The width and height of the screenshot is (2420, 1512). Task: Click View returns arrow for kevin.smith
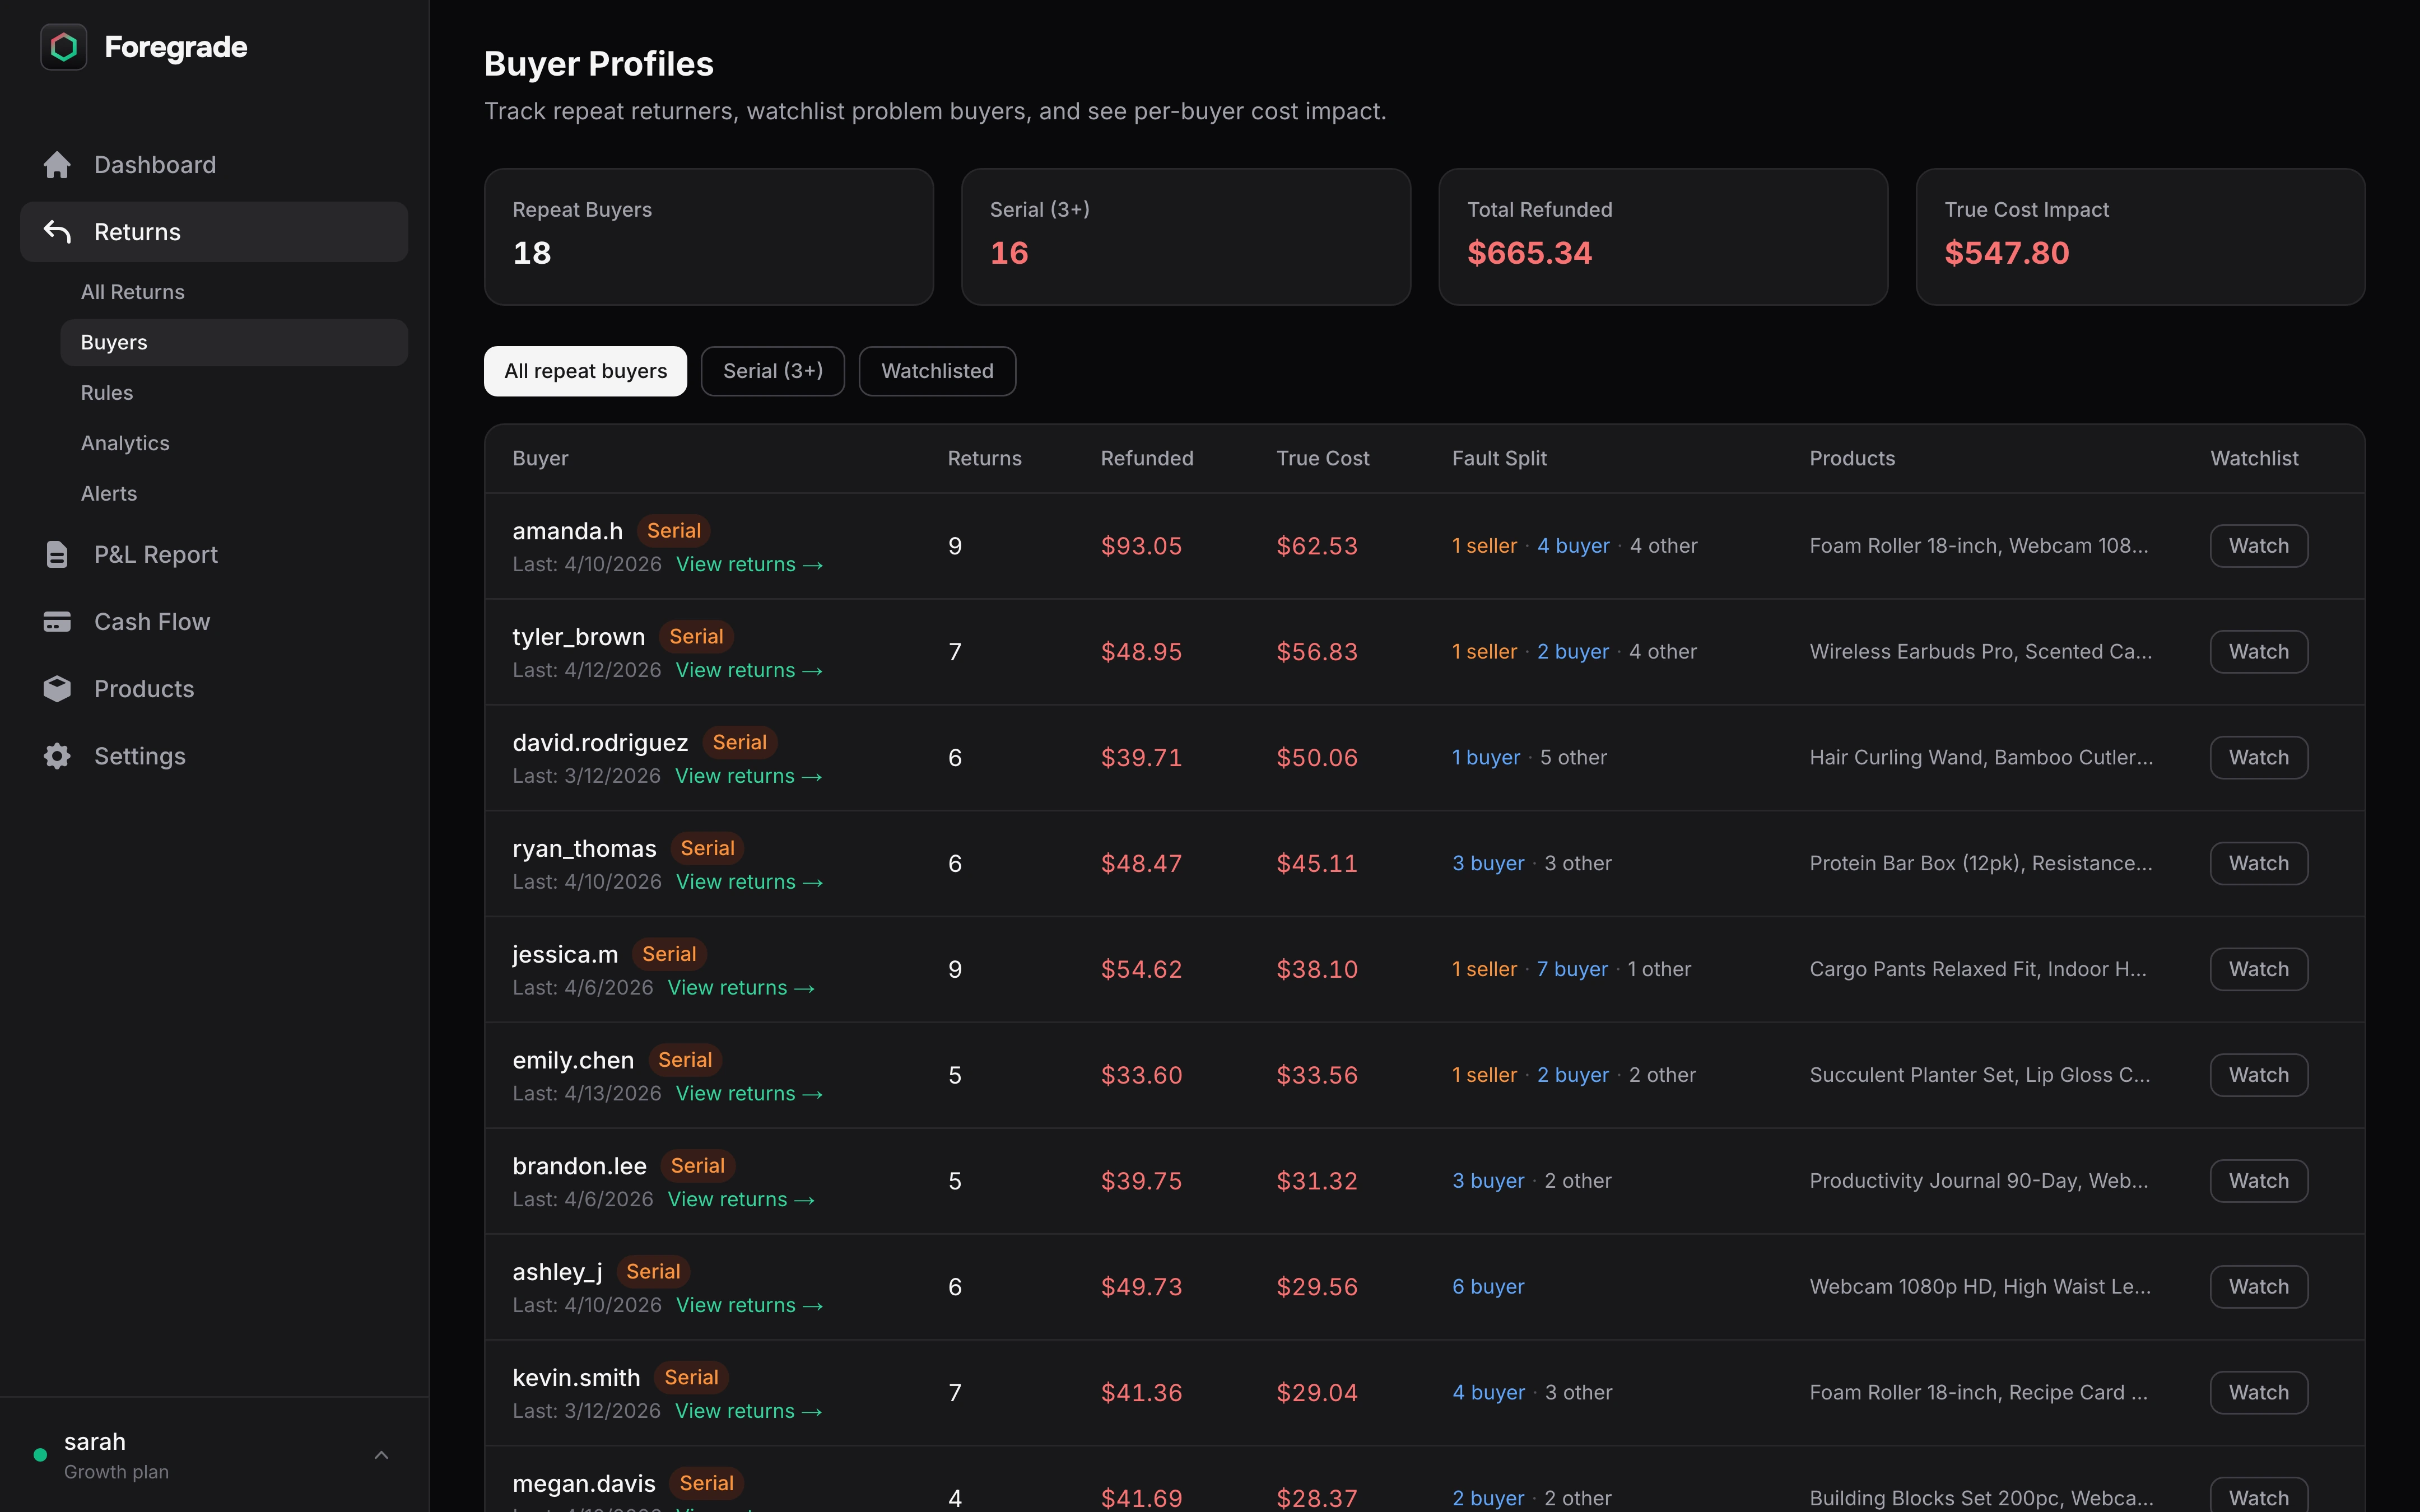click(748, 1411)
